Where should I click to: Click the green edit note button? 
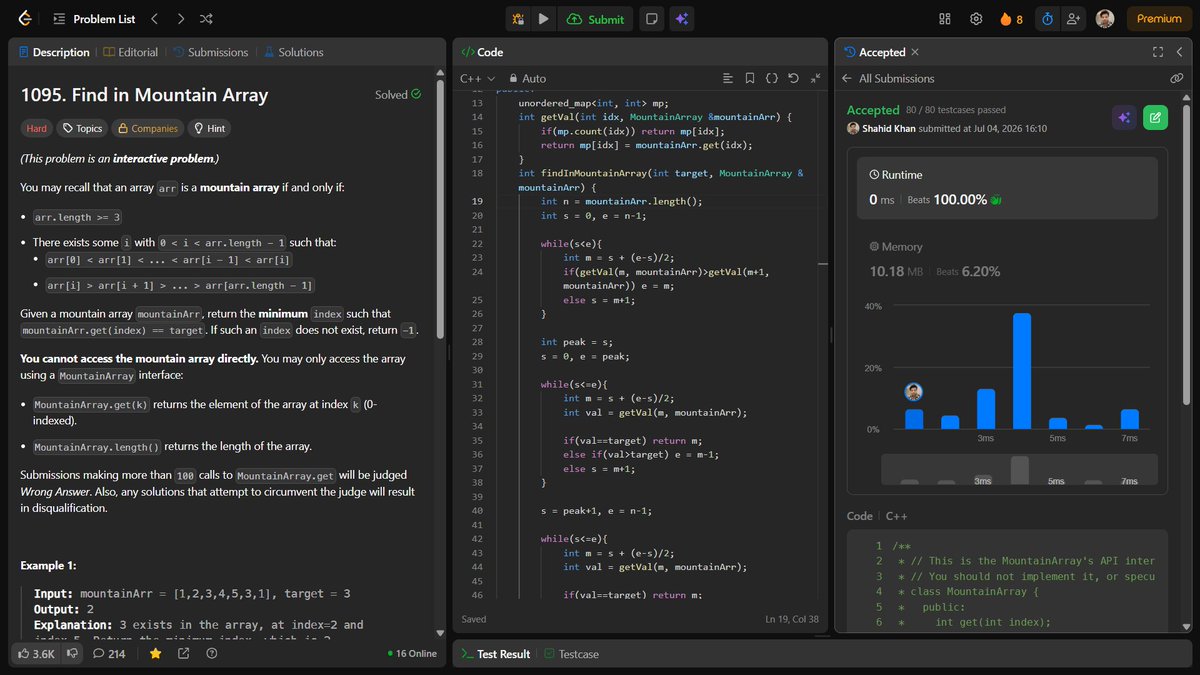(1155, 117)
